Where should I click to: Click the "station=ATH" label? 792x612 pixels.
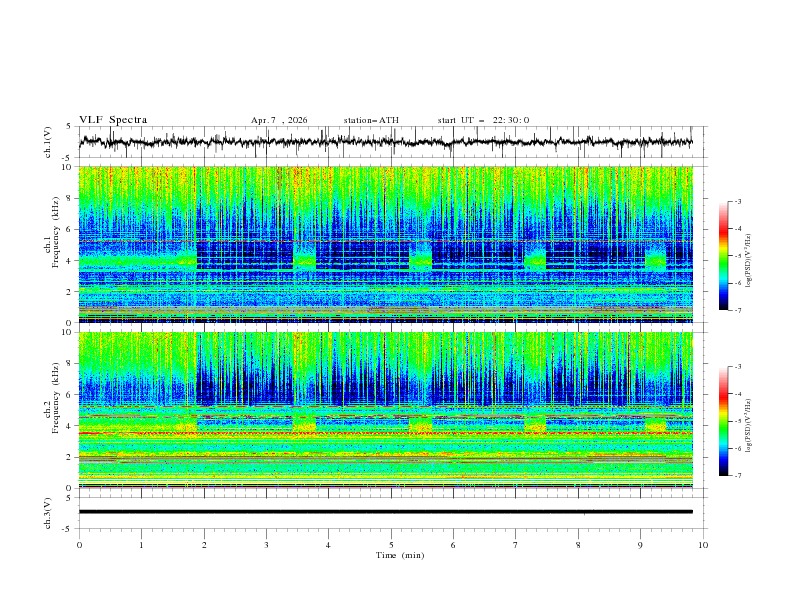tap(371, 120)
